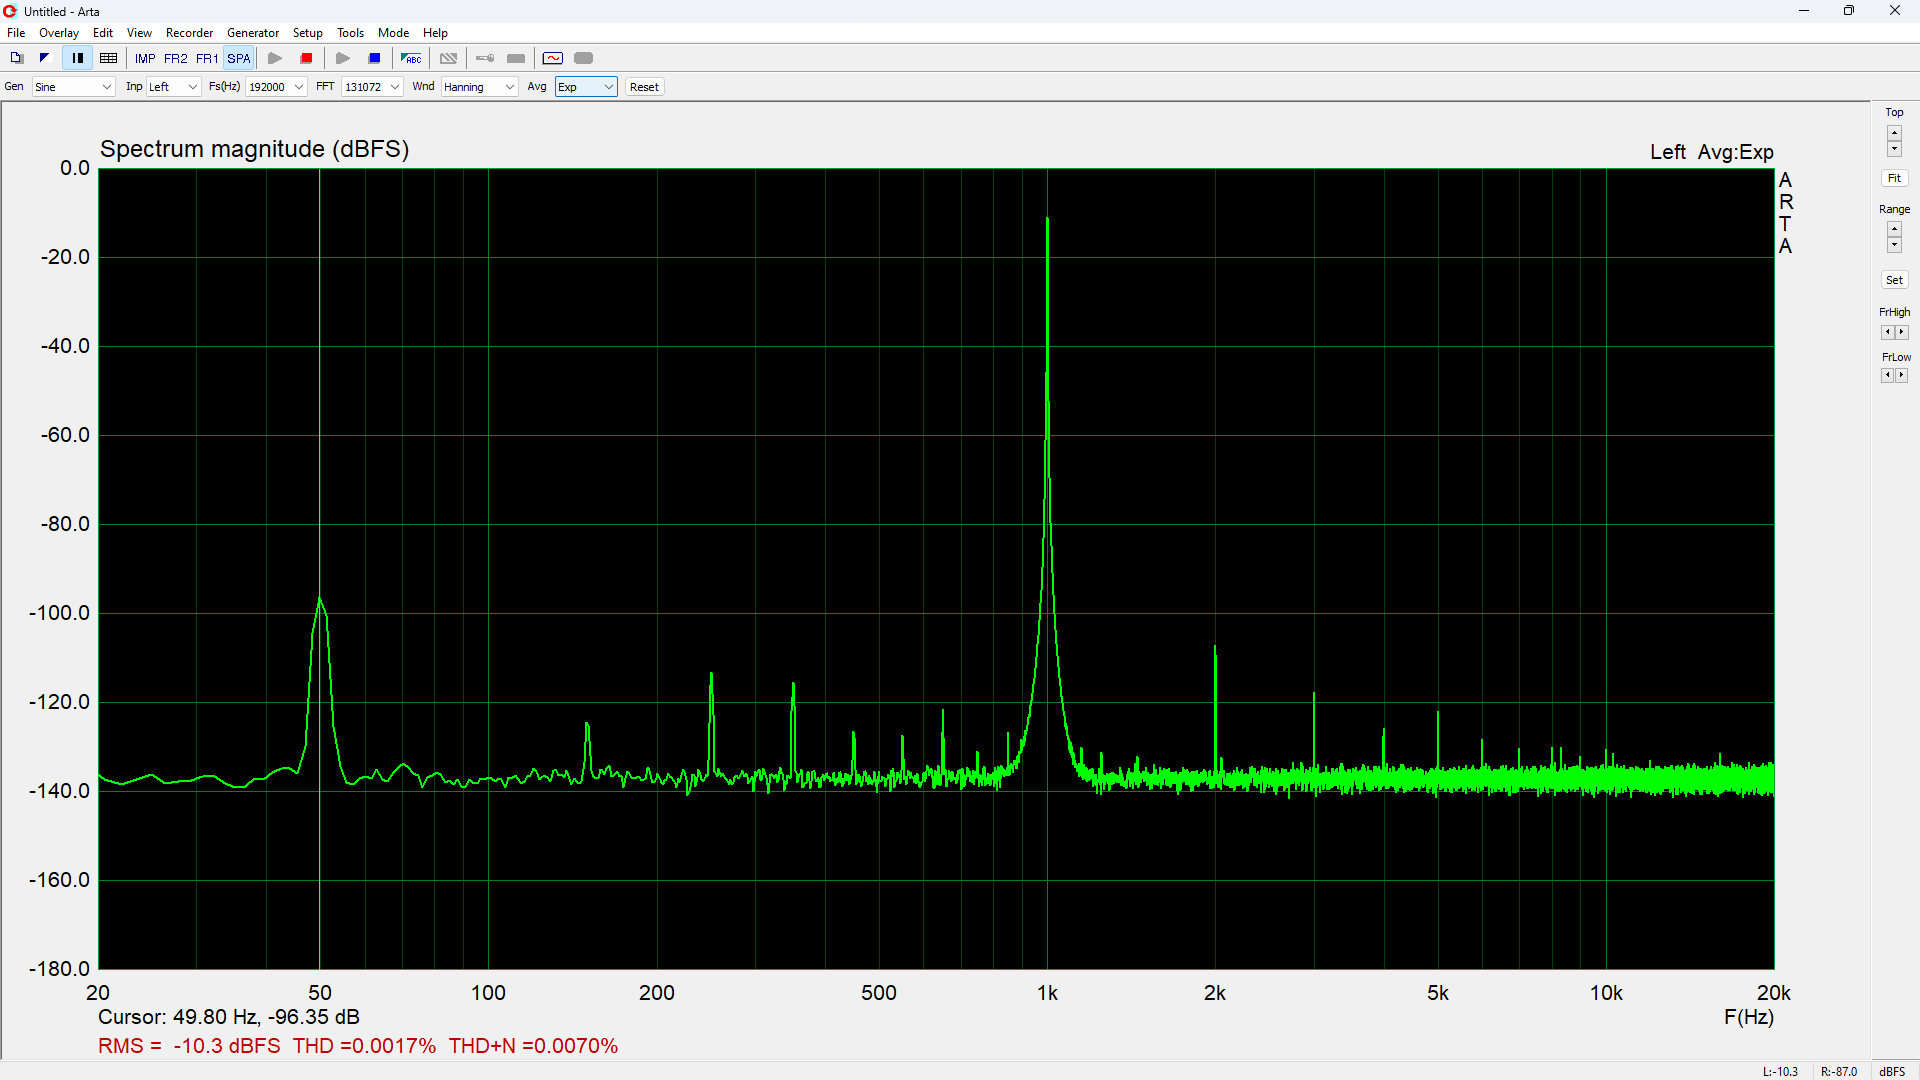Click the gray key-shaped toolbar icon
This screenshot has height=1080, width=1920.
click(485, 58)
